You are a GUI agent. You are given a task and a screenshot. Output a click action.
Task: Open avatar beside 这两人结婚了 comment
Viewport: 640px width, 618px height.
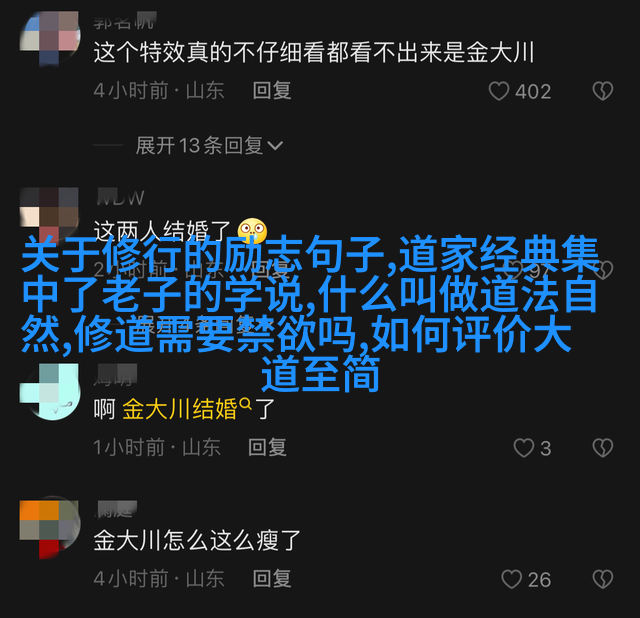(50, 214)
